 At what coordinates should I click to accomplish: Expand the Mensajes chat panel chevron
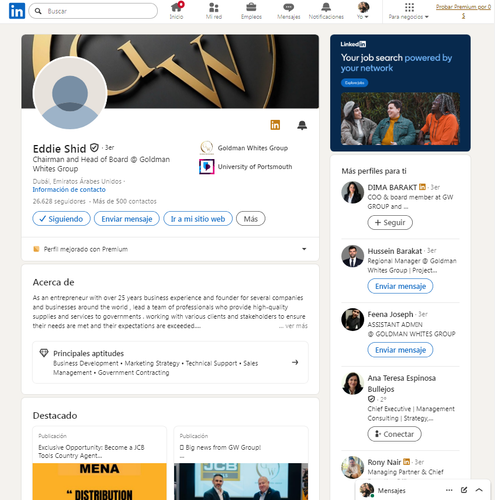tap(479, 490)
